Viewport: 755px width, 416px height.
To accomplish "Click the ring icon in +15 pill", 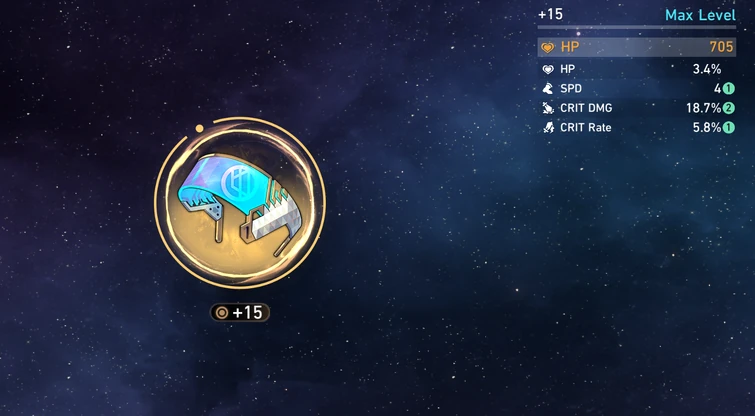I will point(222,313).
